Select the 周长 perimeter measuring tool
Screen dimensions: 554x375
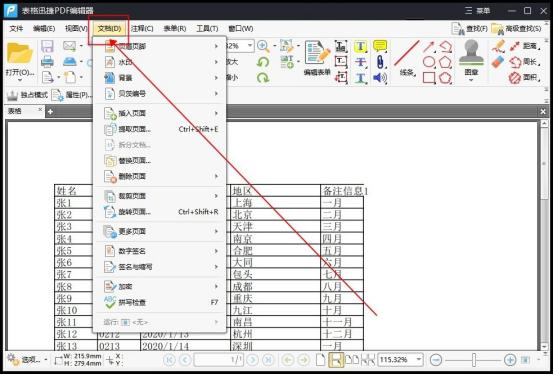(x=525, y=62)
